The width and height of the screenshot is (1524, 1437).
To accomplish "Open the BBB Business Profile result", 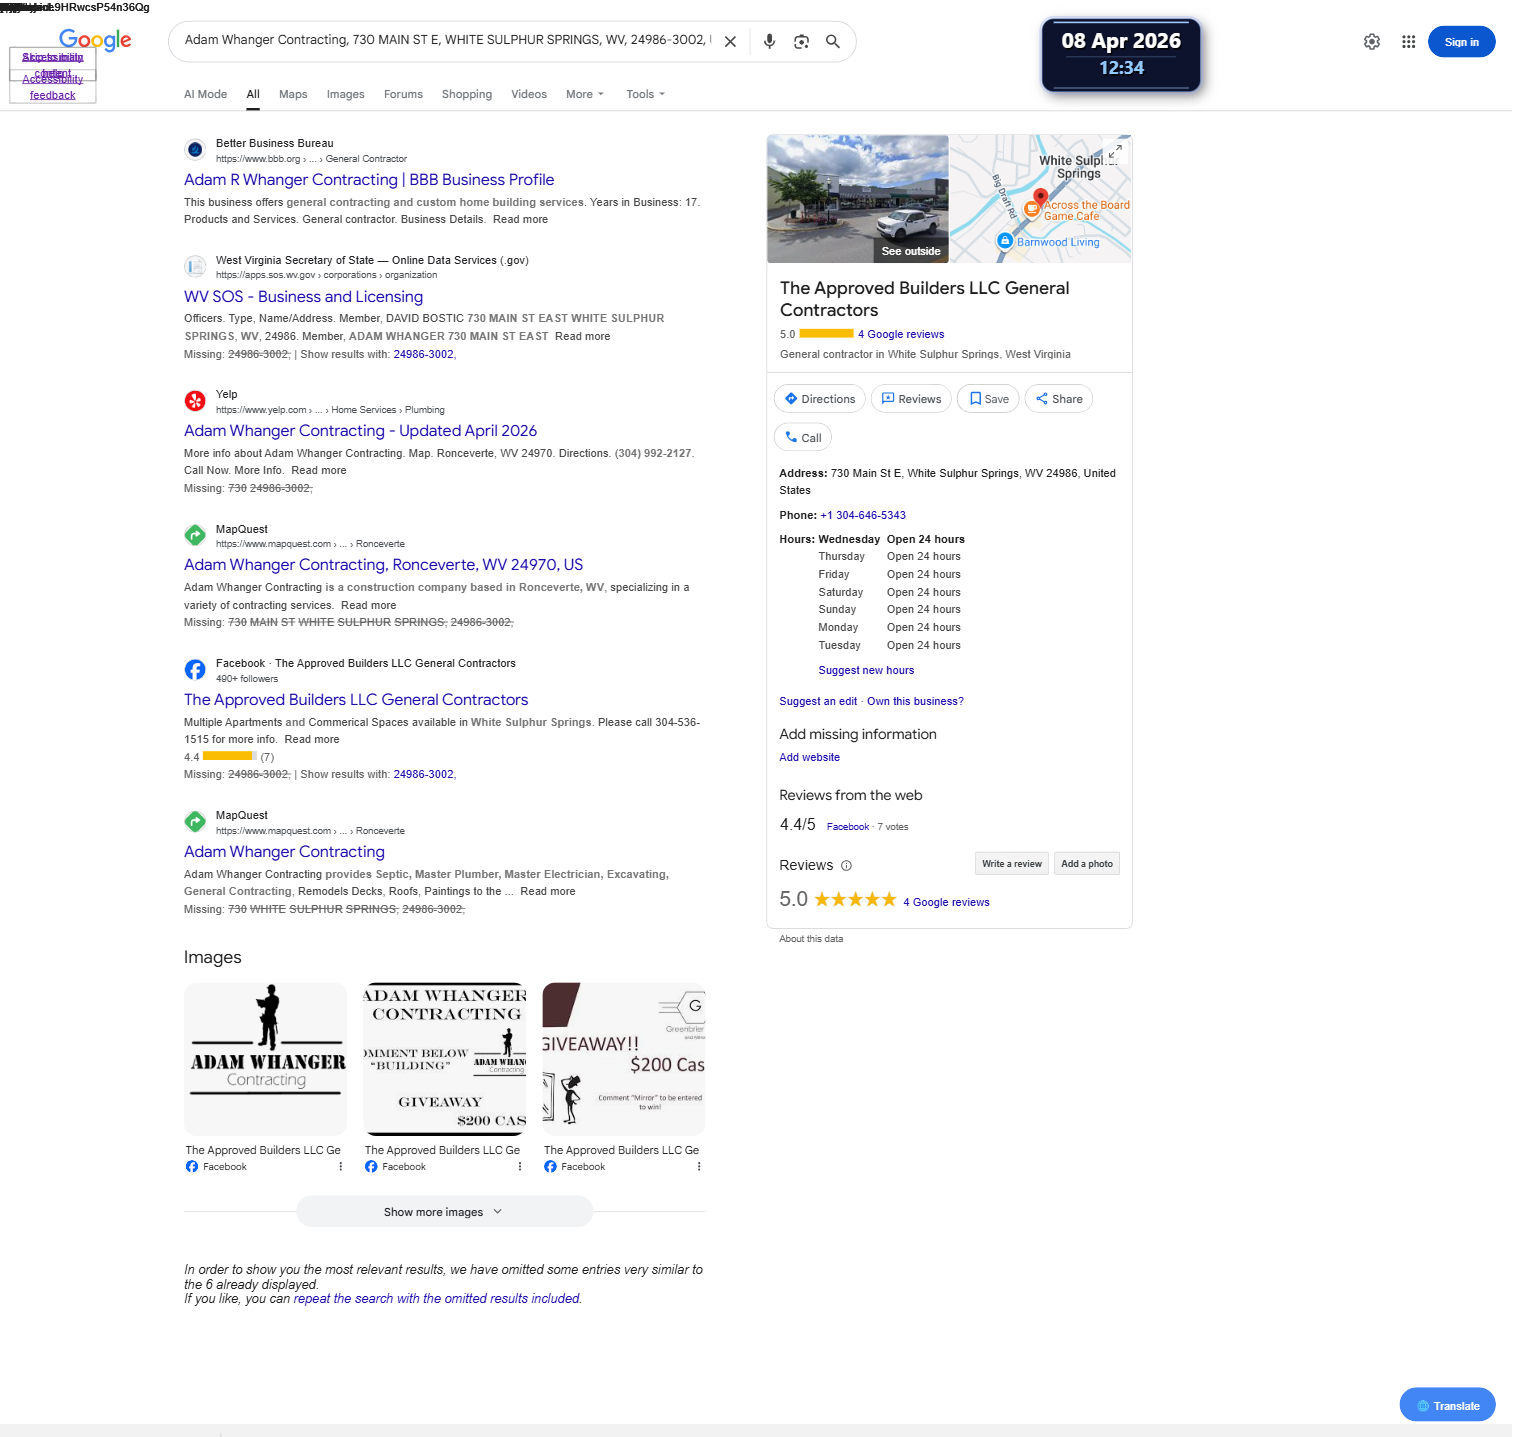I will click(369, 180).
